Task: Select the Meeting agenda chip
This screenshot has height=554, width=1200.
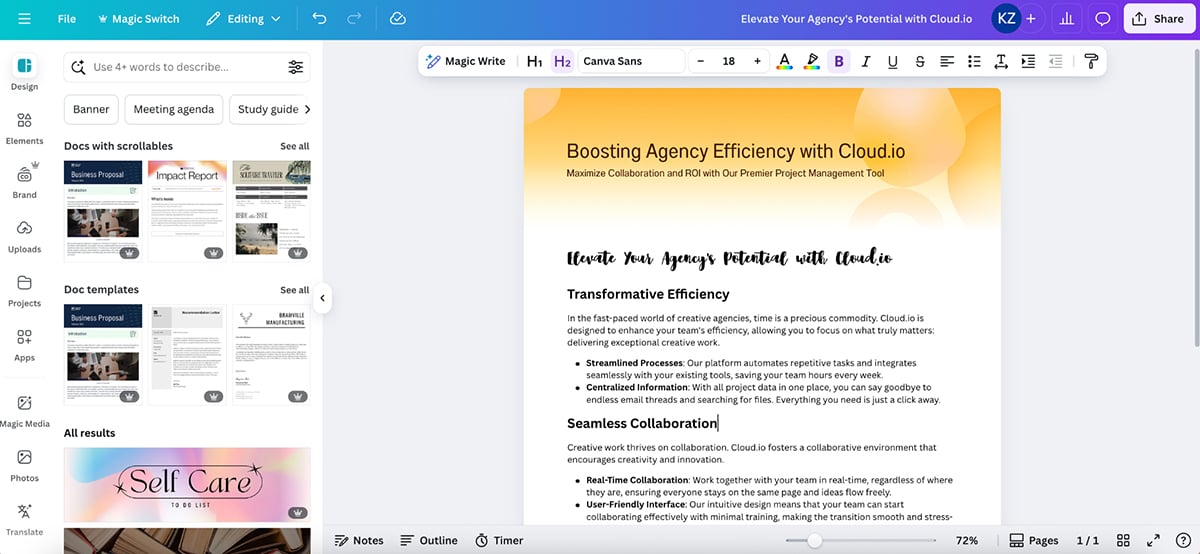Action: pos(174,109)
